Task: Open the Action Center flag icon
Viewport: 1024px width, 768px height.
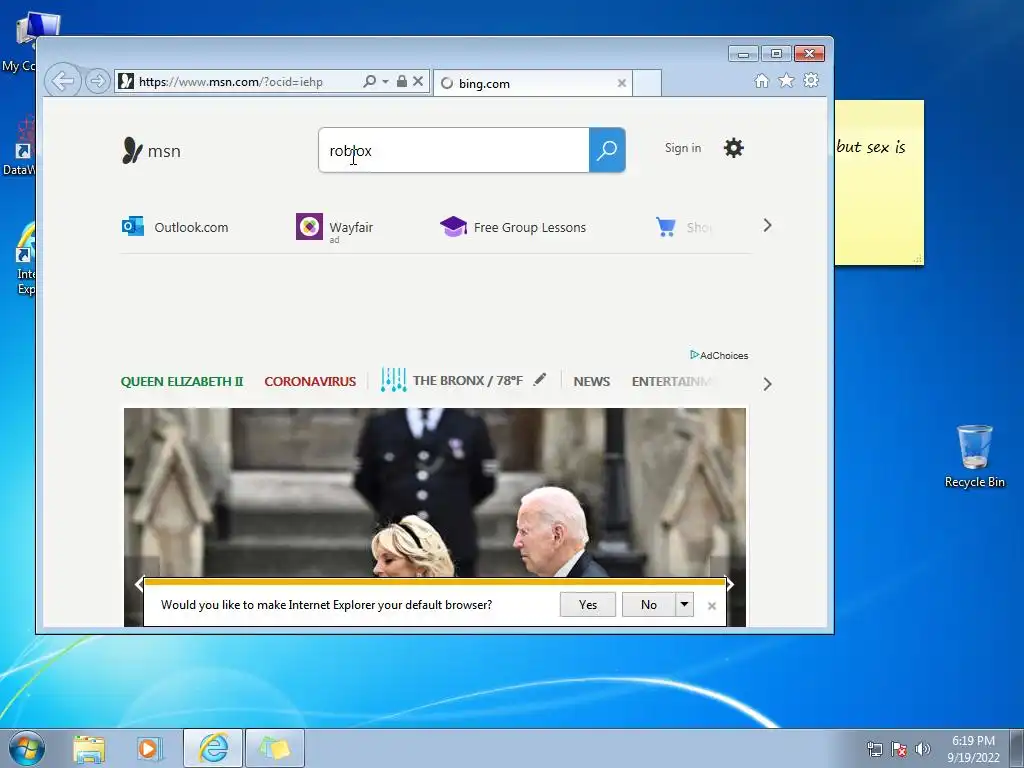Action: point(899,749)
